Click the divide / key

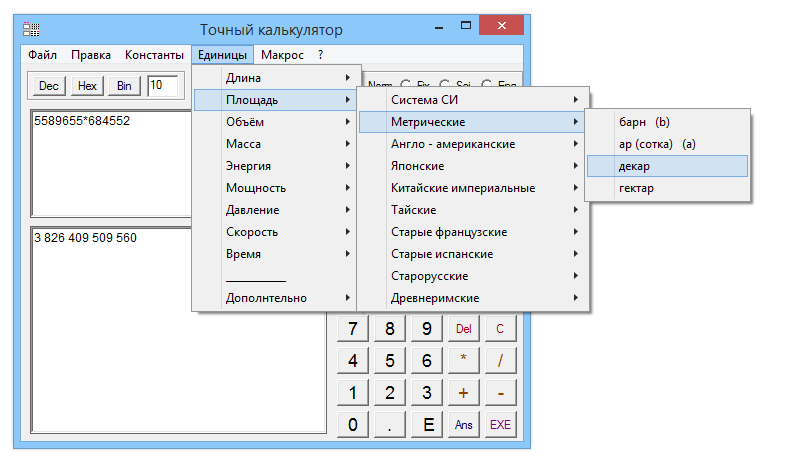[x=501, y=361]
